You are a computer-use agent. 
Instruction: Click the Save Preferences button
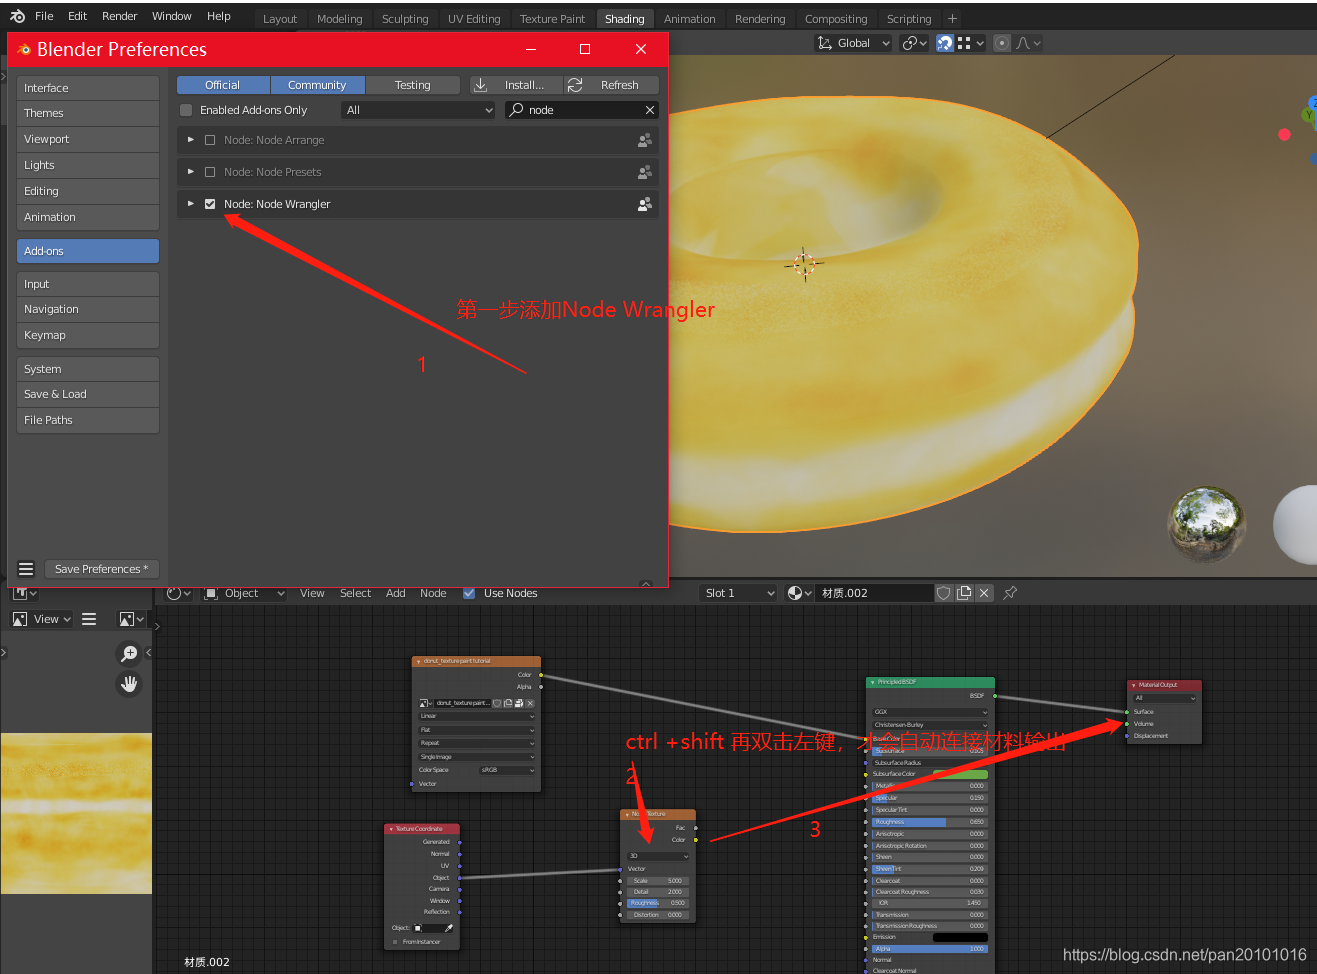(101, 569)
